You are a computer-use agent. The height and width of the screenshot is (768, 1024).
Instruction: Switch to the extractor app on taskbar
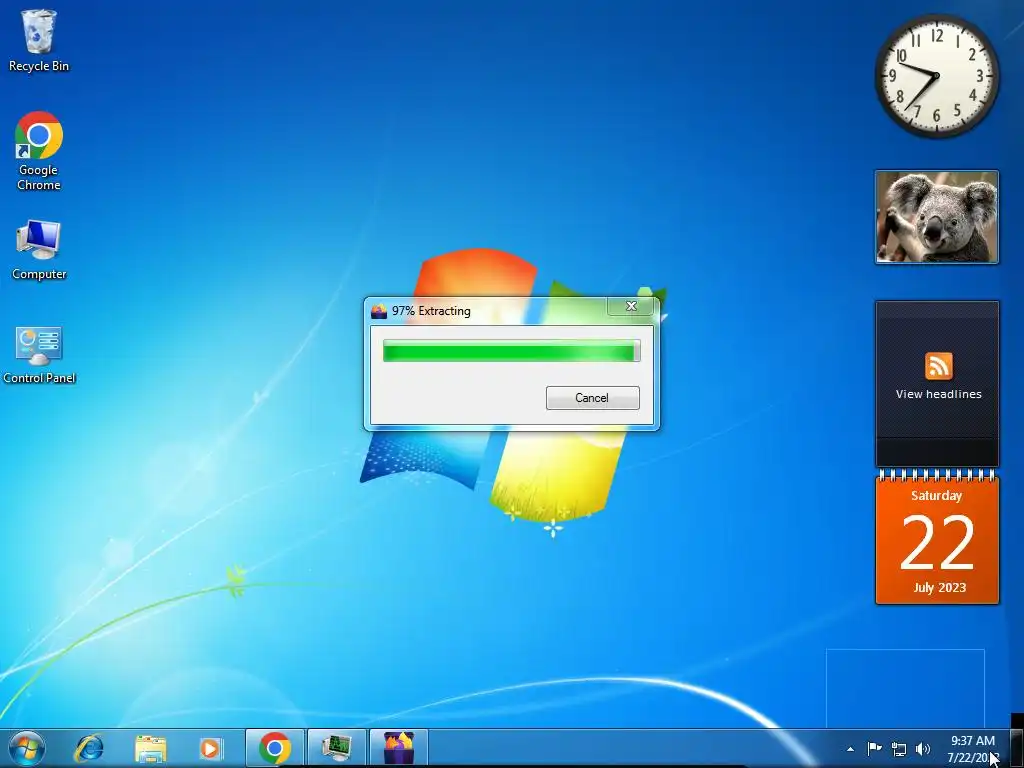(x=399, y=748)
